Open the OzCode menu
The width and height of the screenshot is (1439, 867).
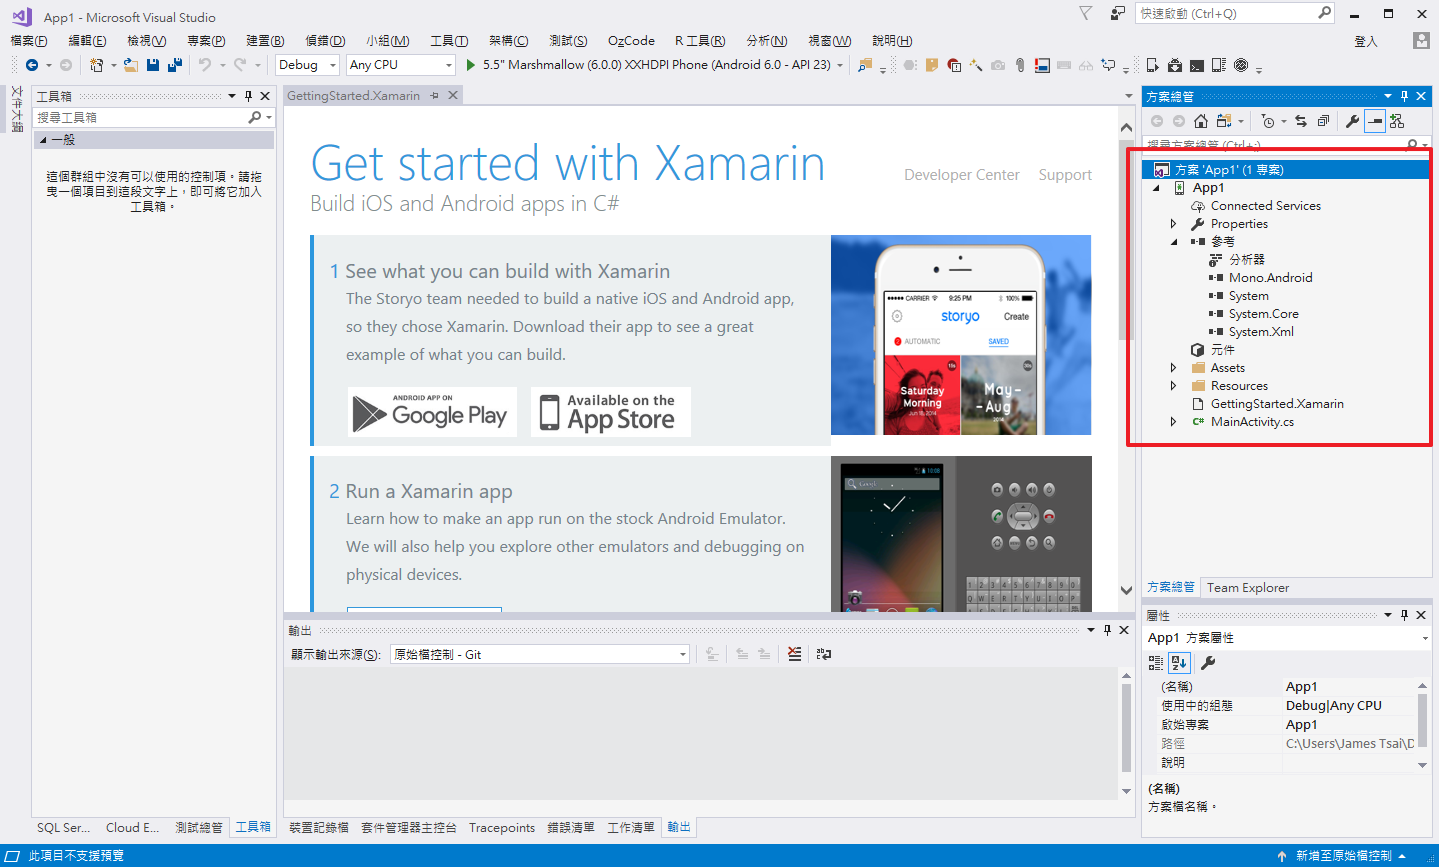631,41
